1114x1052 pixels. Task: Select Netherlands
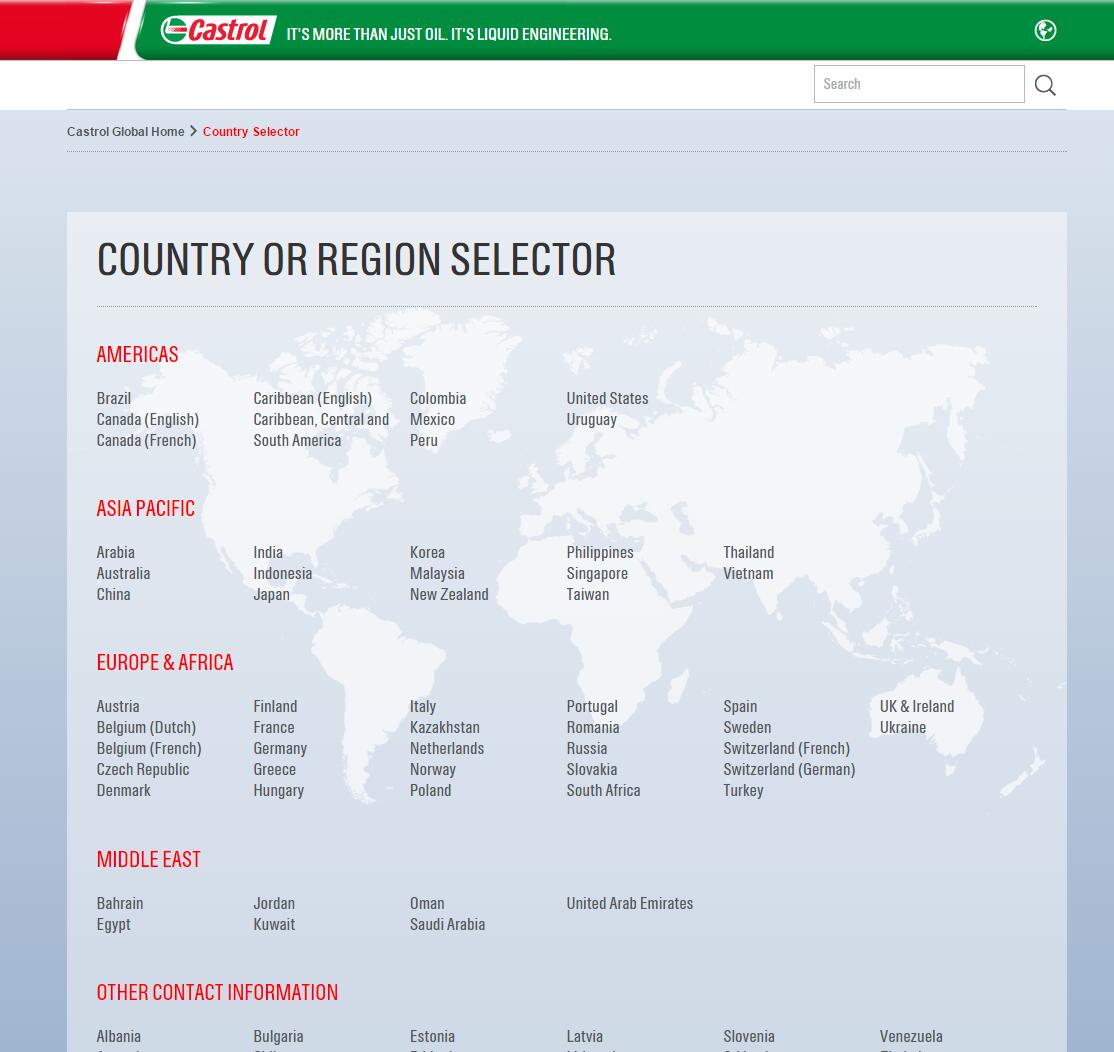447,749
